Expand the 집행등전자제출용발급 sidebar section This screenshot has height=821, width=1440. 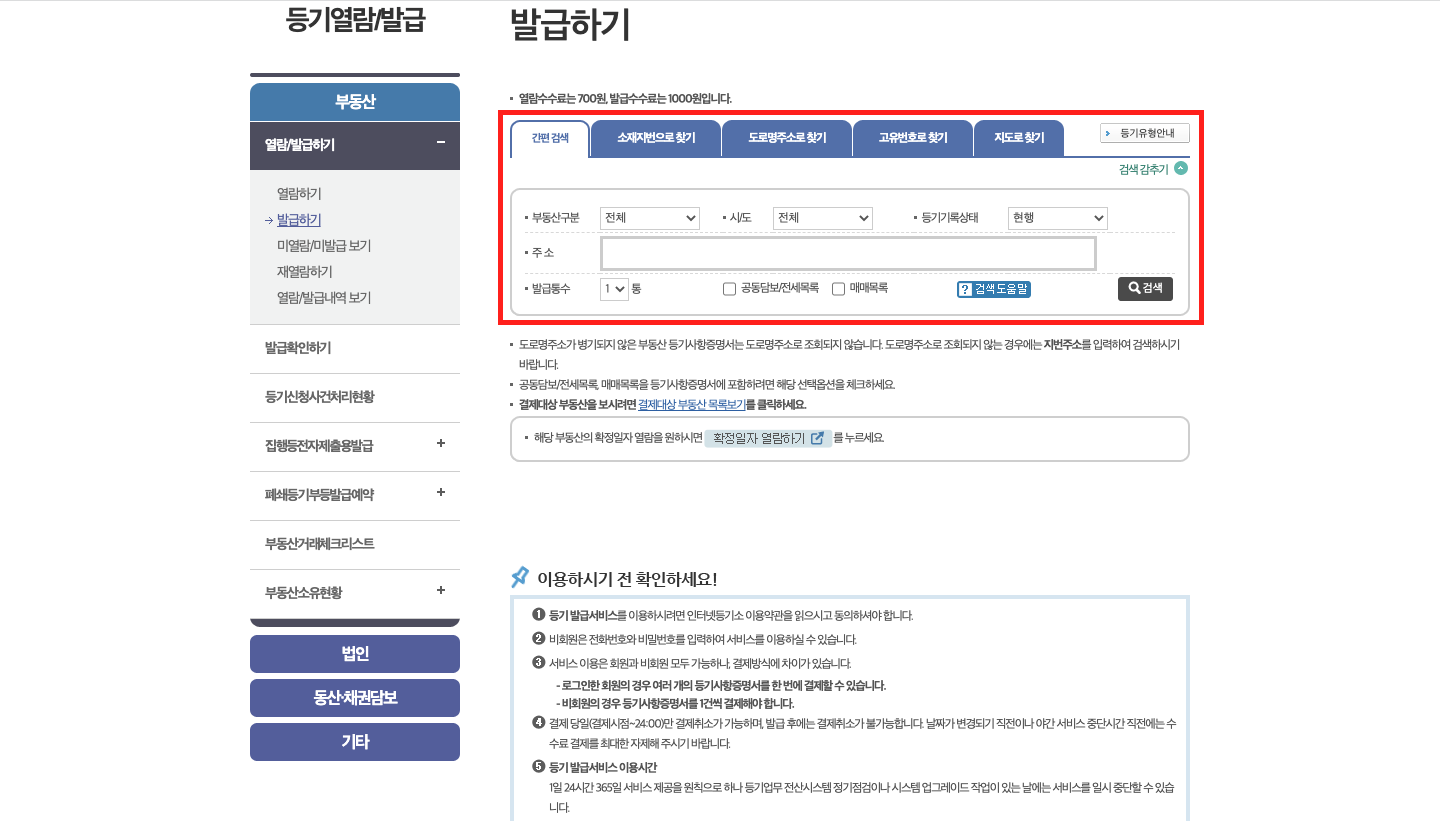(354, 446)
